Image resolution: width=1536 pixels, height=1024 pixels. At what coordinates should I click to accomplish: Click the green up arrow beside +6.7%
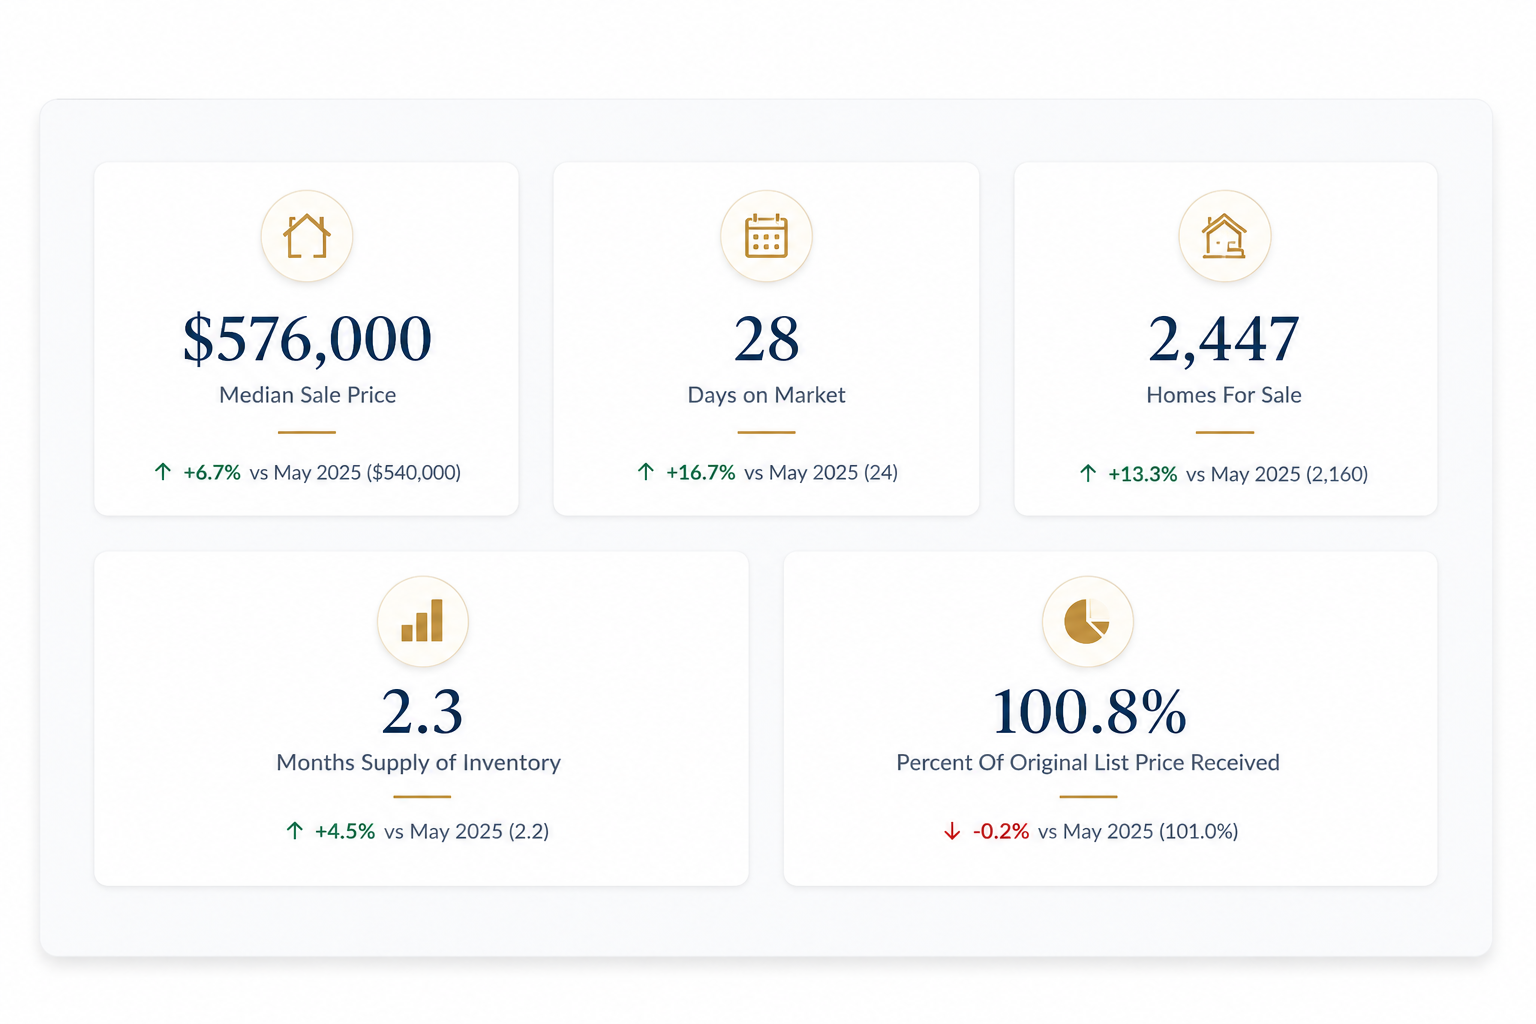point(163,471)
